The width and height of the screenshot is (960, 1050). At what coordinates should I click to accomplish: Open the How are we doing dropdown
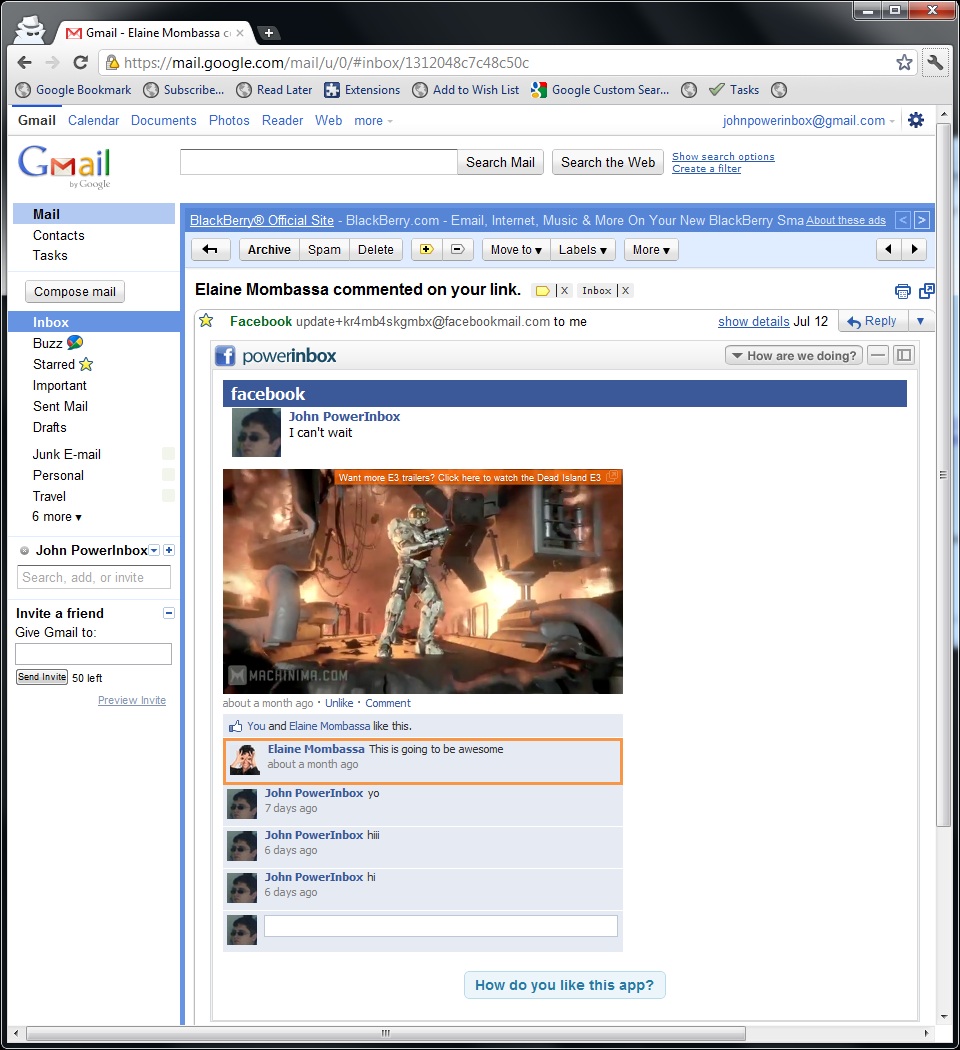[794, 356]
